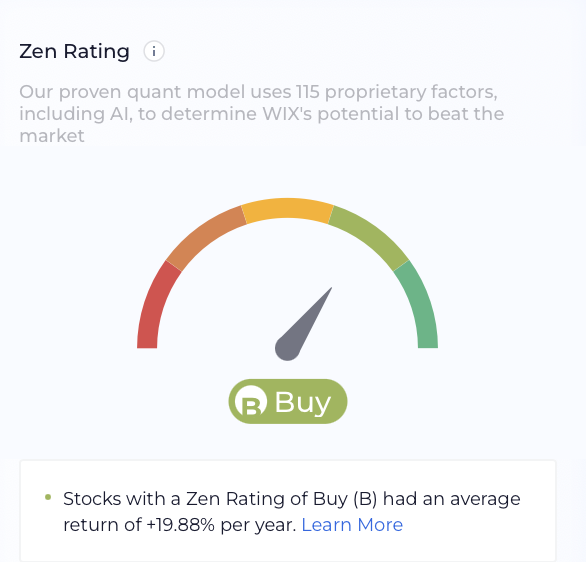Click the white info card area
Screen dimensions: 586x562
(x=288, y=511)
